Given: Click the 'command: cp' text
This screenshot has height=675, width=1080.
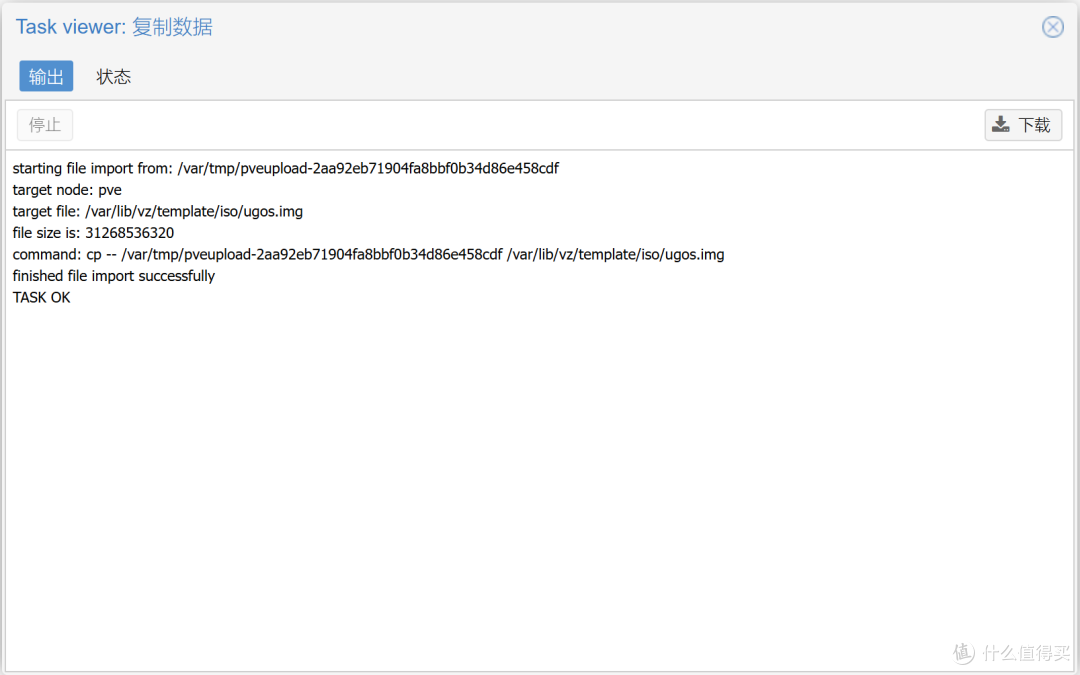Looking at the screenshot, I should [x=57, y=254].
